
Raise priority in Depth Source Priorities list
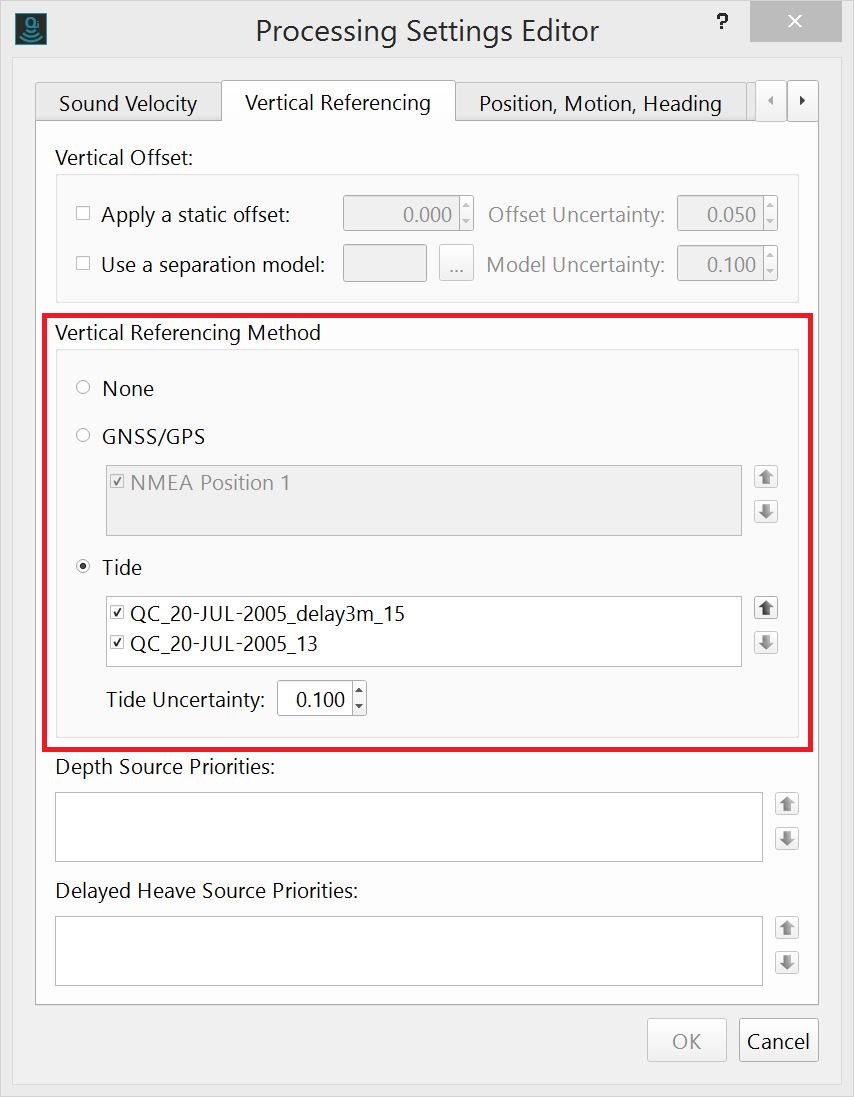(787, 803)
